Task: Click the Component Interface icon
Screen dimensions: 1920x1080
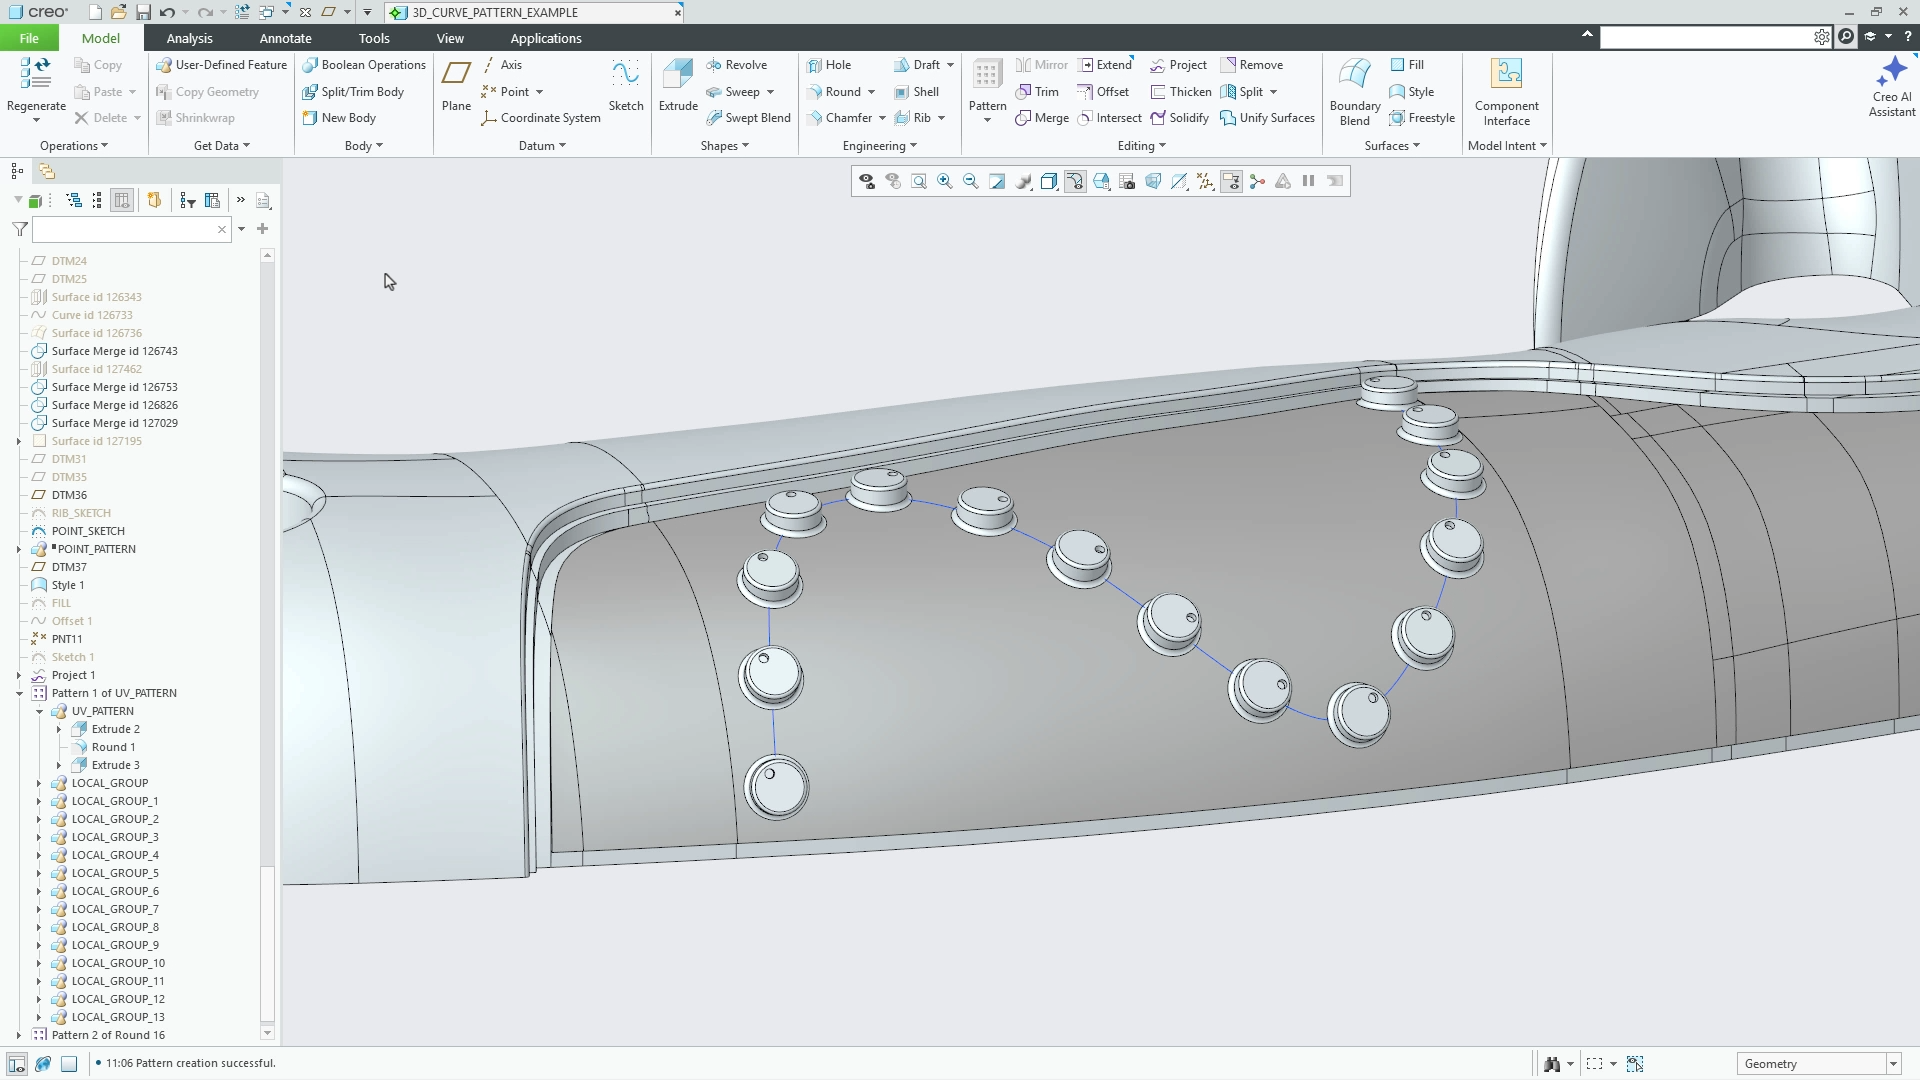Action: (x=1507, y=74)
